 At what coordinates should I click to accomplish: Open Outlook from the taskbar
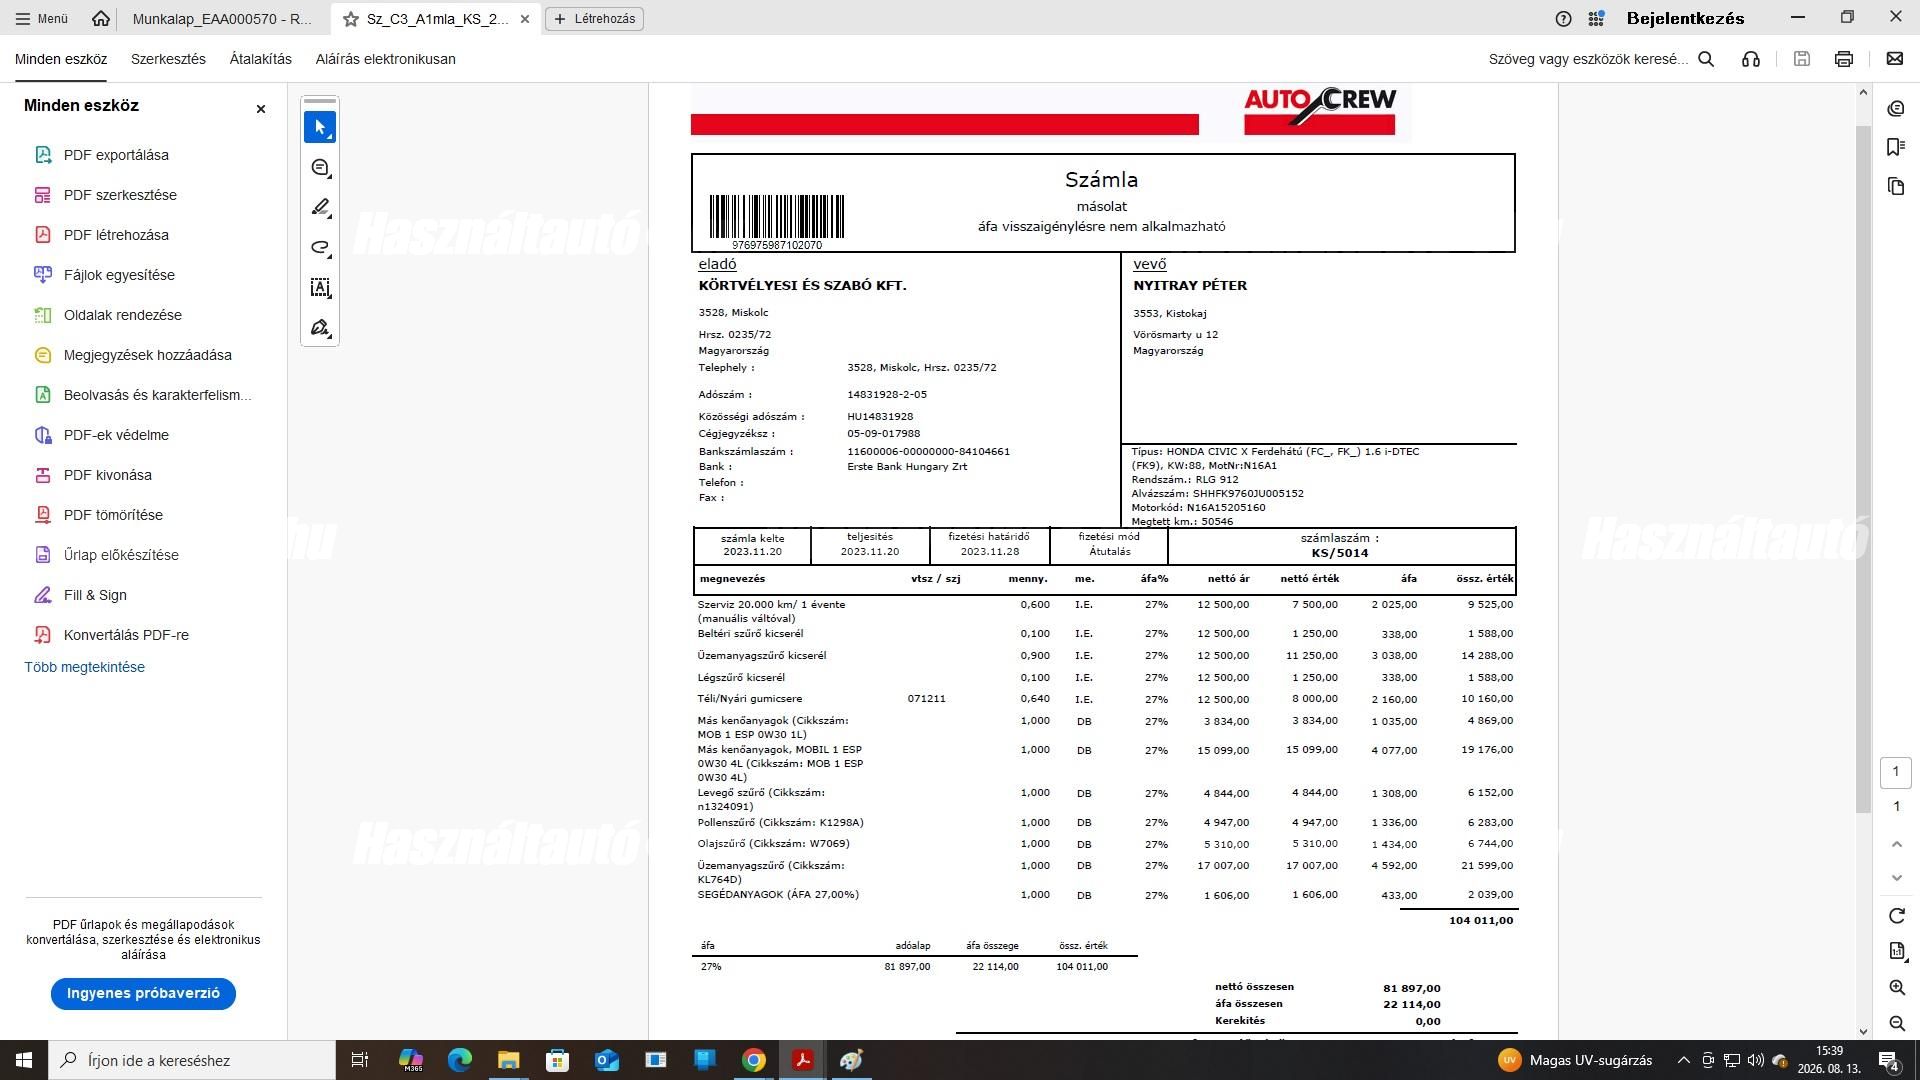pos(607,1060)
